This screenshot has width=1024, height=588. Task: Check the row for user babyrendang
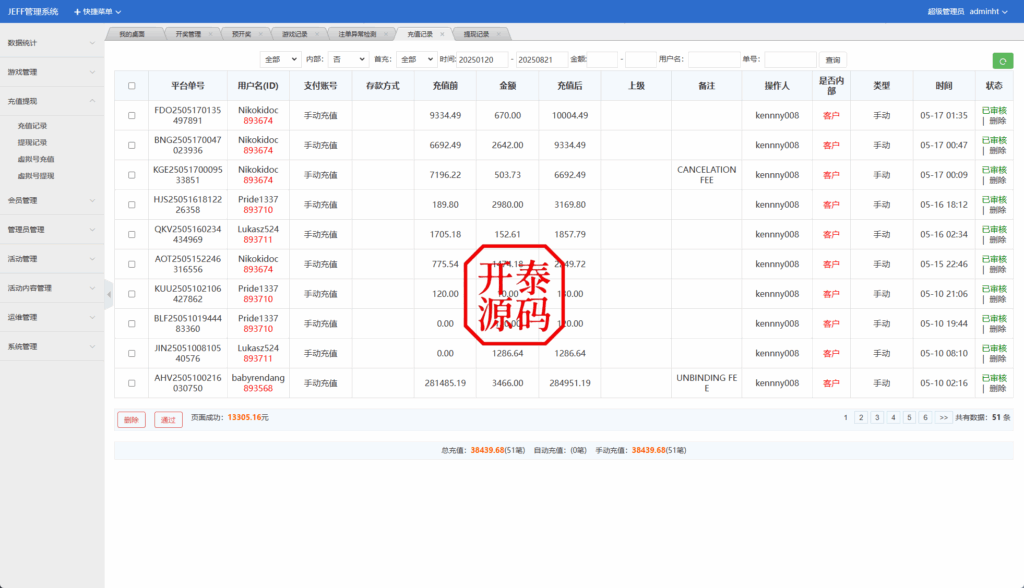(x=131, y=382)
